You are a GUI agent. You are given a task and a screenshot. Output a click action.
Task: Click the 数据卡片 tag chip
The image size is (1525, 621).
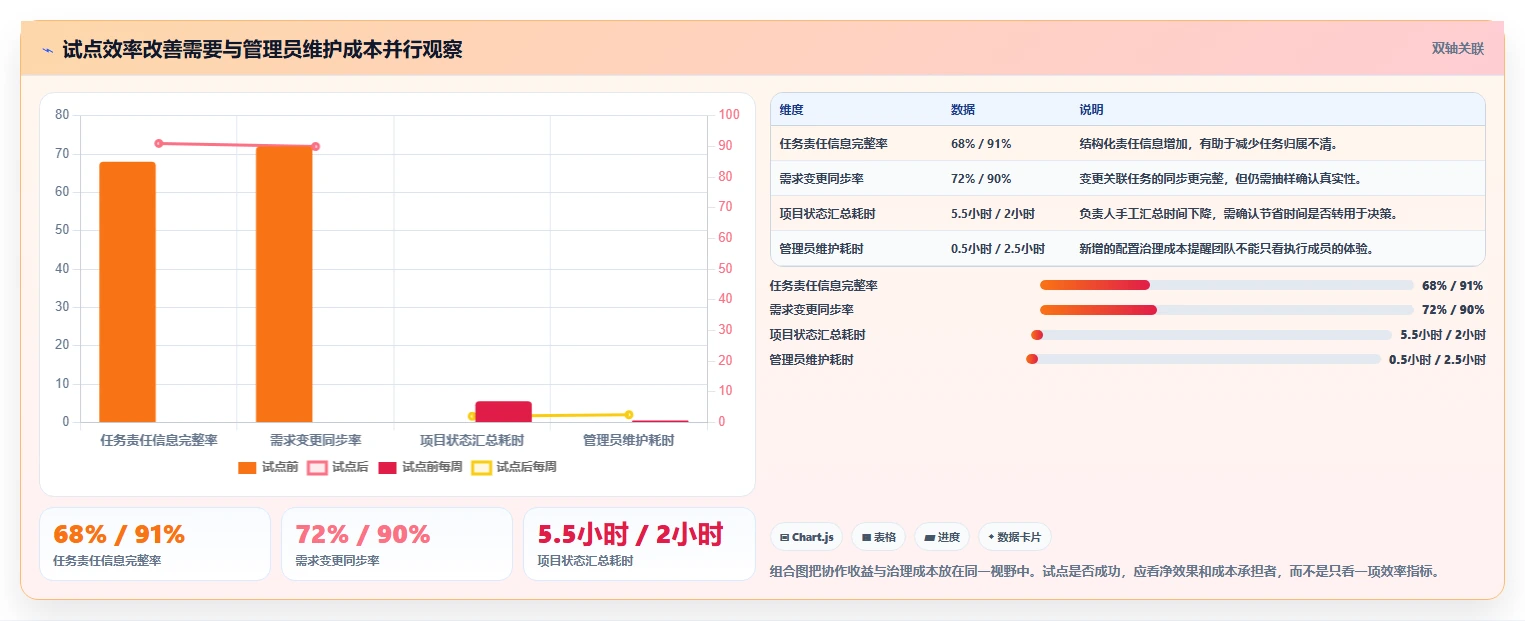1014,537
